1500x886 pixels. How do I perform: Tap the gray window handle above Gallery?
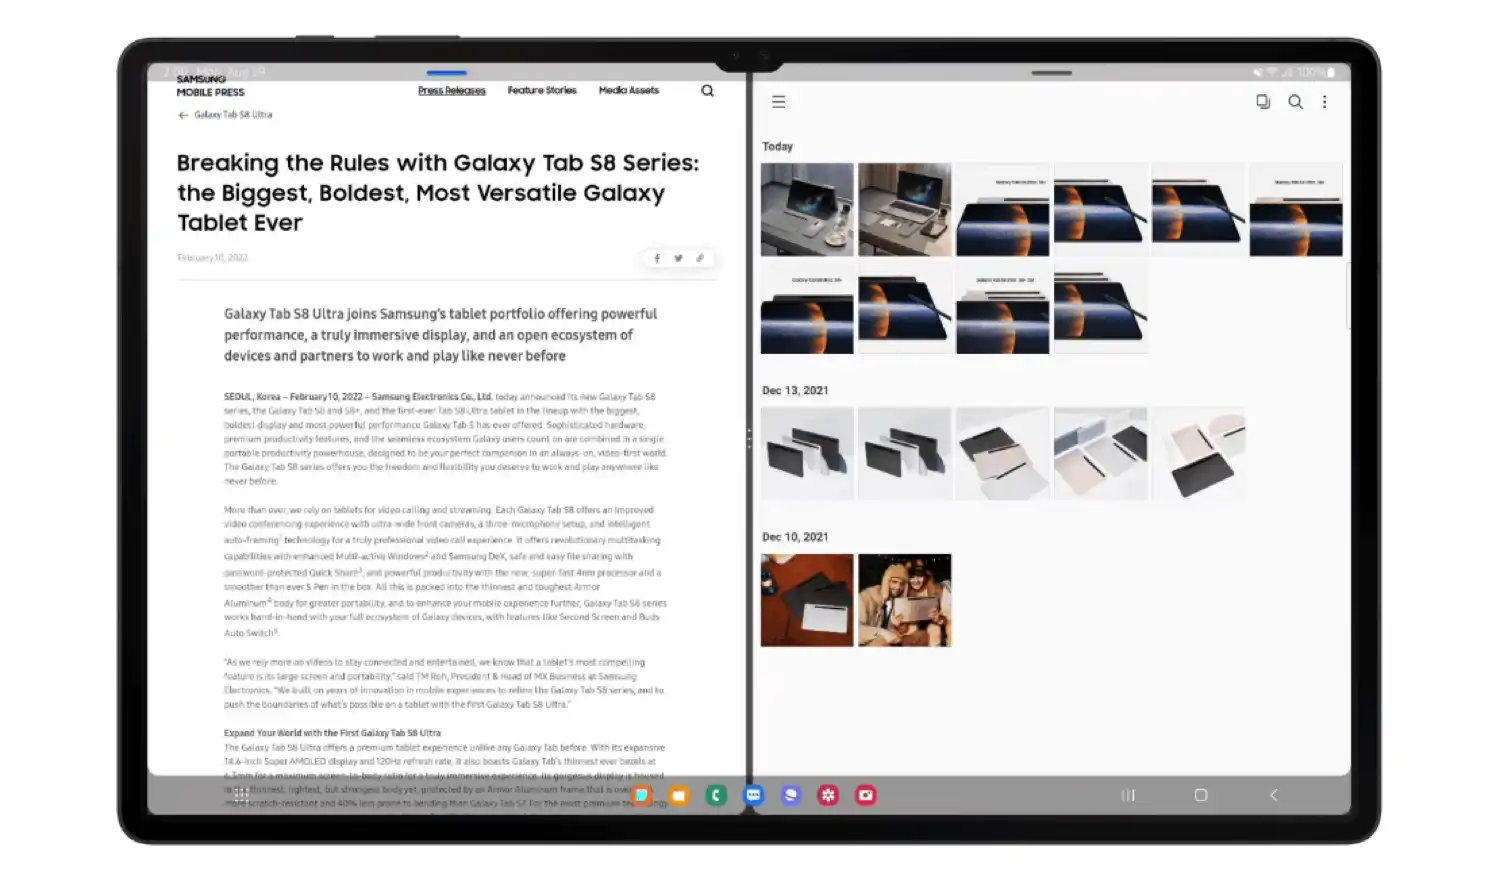1052,73
